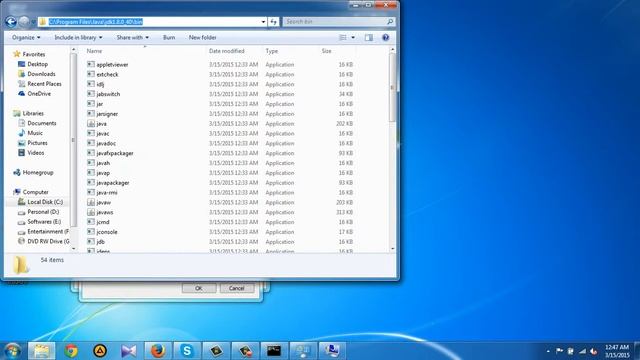Image resolution: width=640 pixels, height=360 pixels.
Task: Select the extcheck file
Action: [x=107, y=74]
